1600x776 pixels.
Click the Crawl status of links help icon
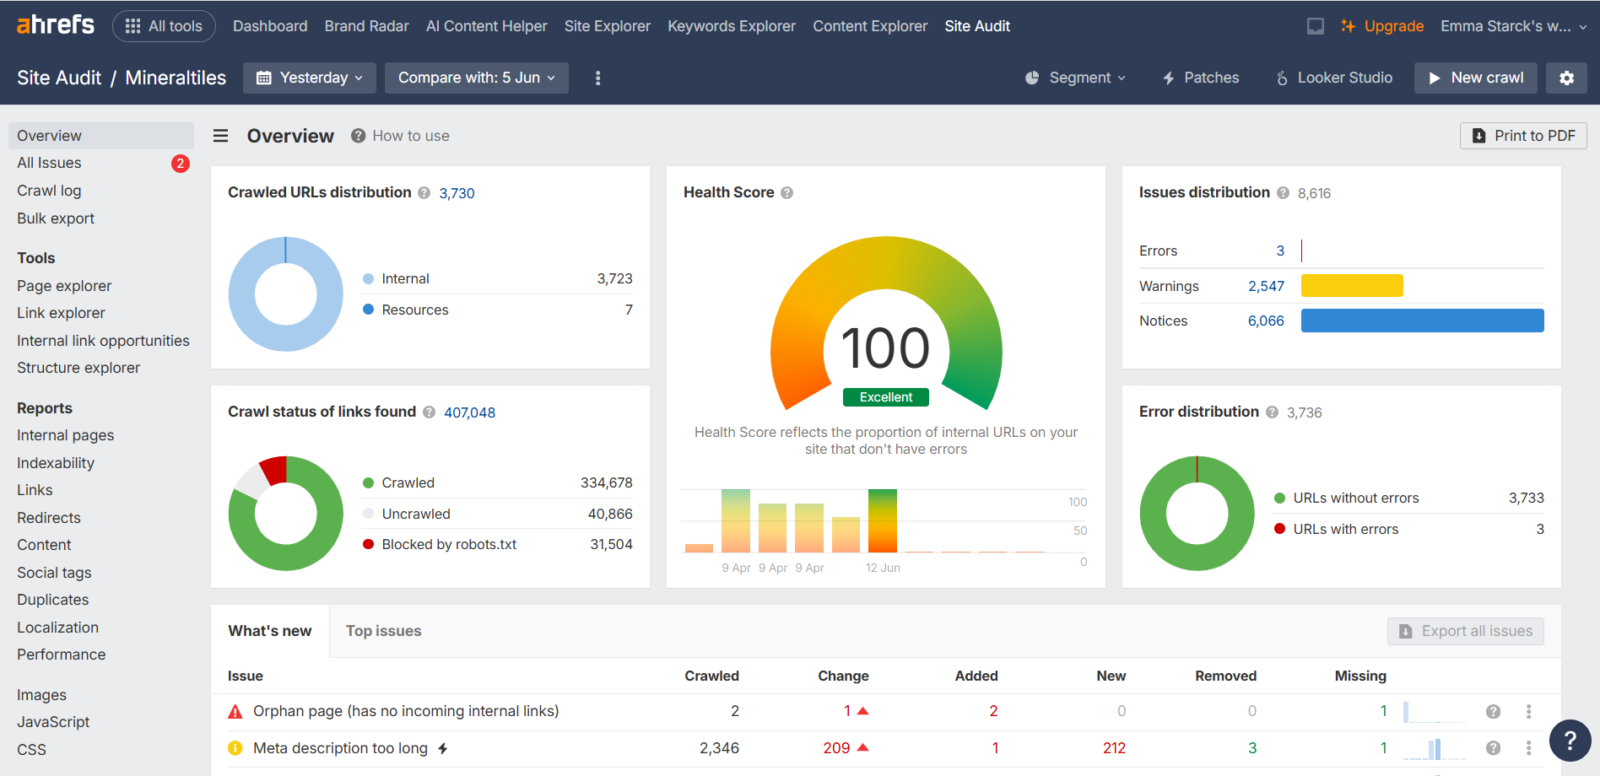tap(429, 412)
